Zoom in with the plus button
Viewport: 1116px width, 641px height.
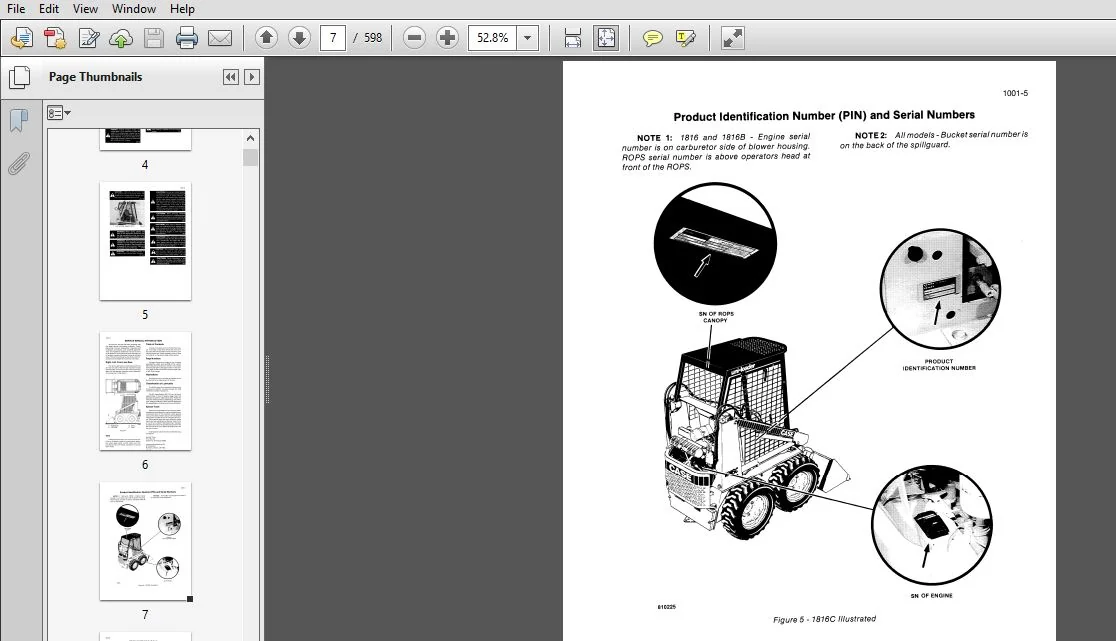[x=447, y=38]
